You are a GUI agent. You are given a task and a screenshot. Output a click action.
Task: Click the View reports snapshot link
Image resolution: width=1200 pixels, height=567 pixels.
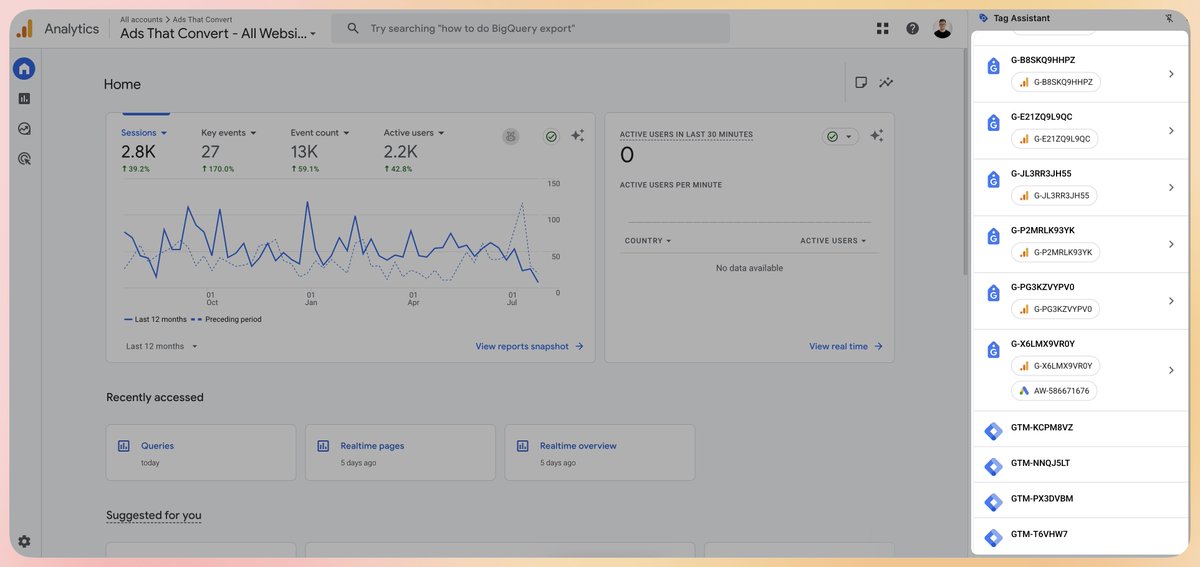click(x=529, y=346)
